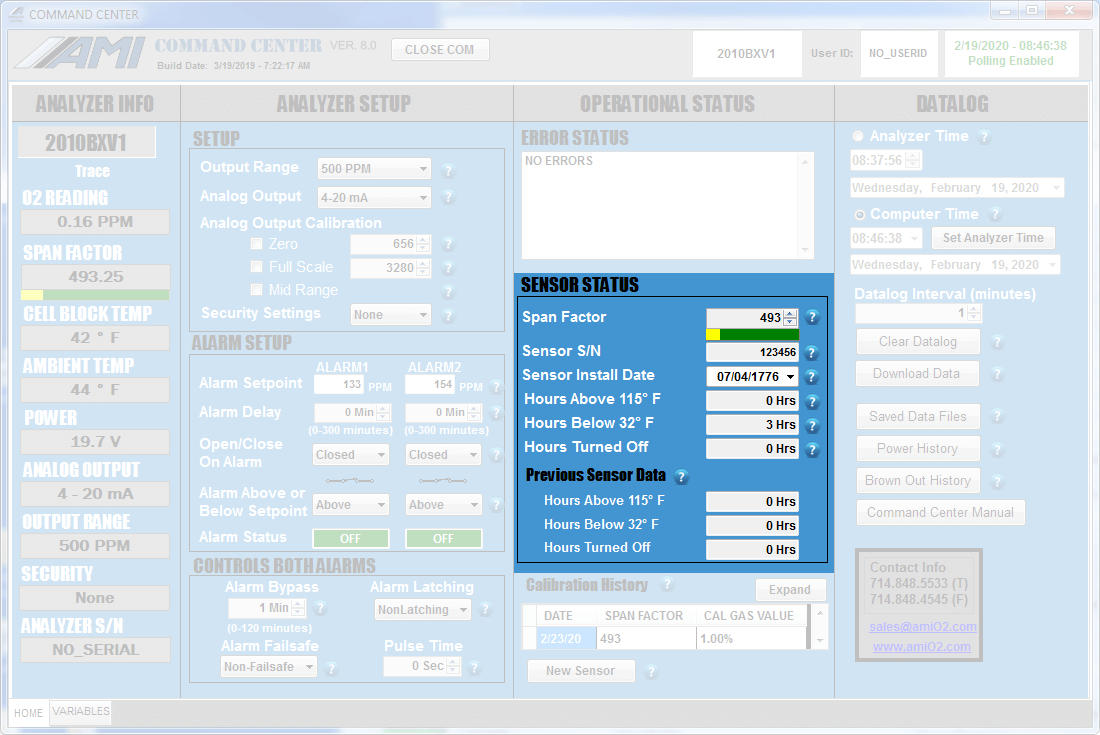Switch to the VARIABLES tab

pos(81,711)
